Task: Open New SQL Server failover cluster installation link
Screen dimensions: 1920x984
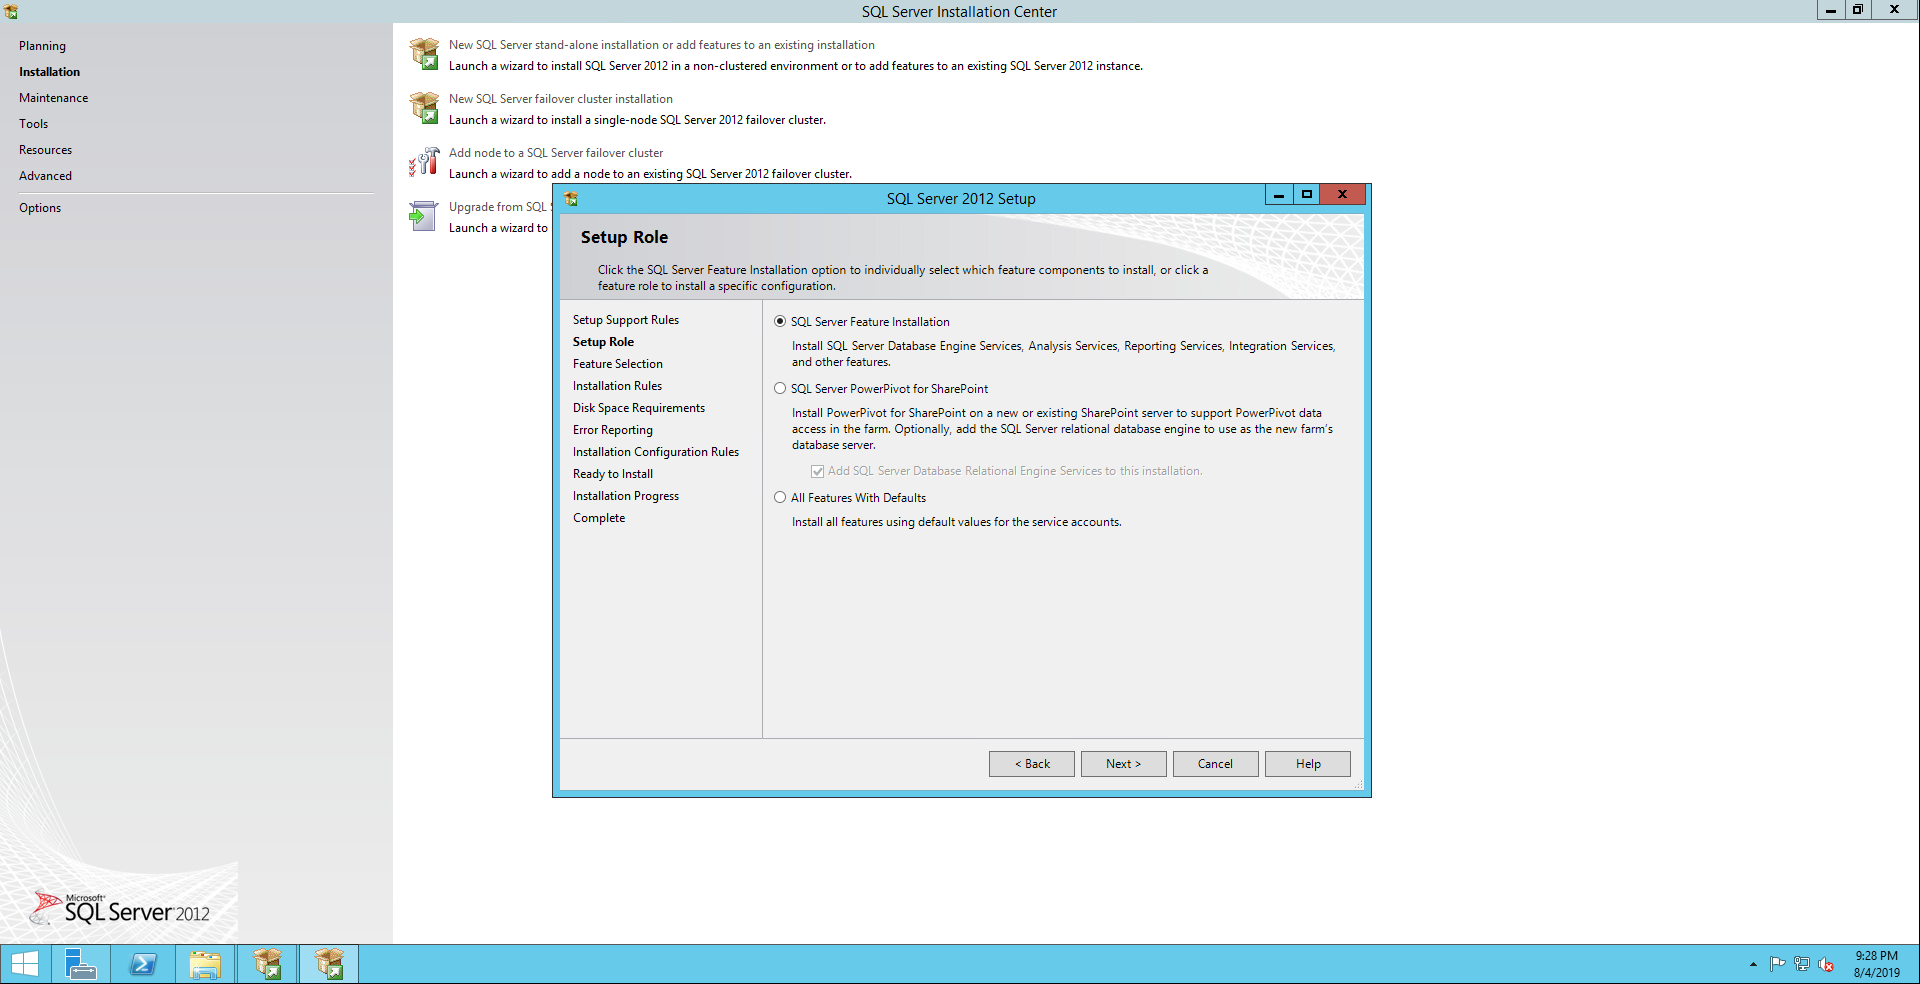Action: pos(560,99)
